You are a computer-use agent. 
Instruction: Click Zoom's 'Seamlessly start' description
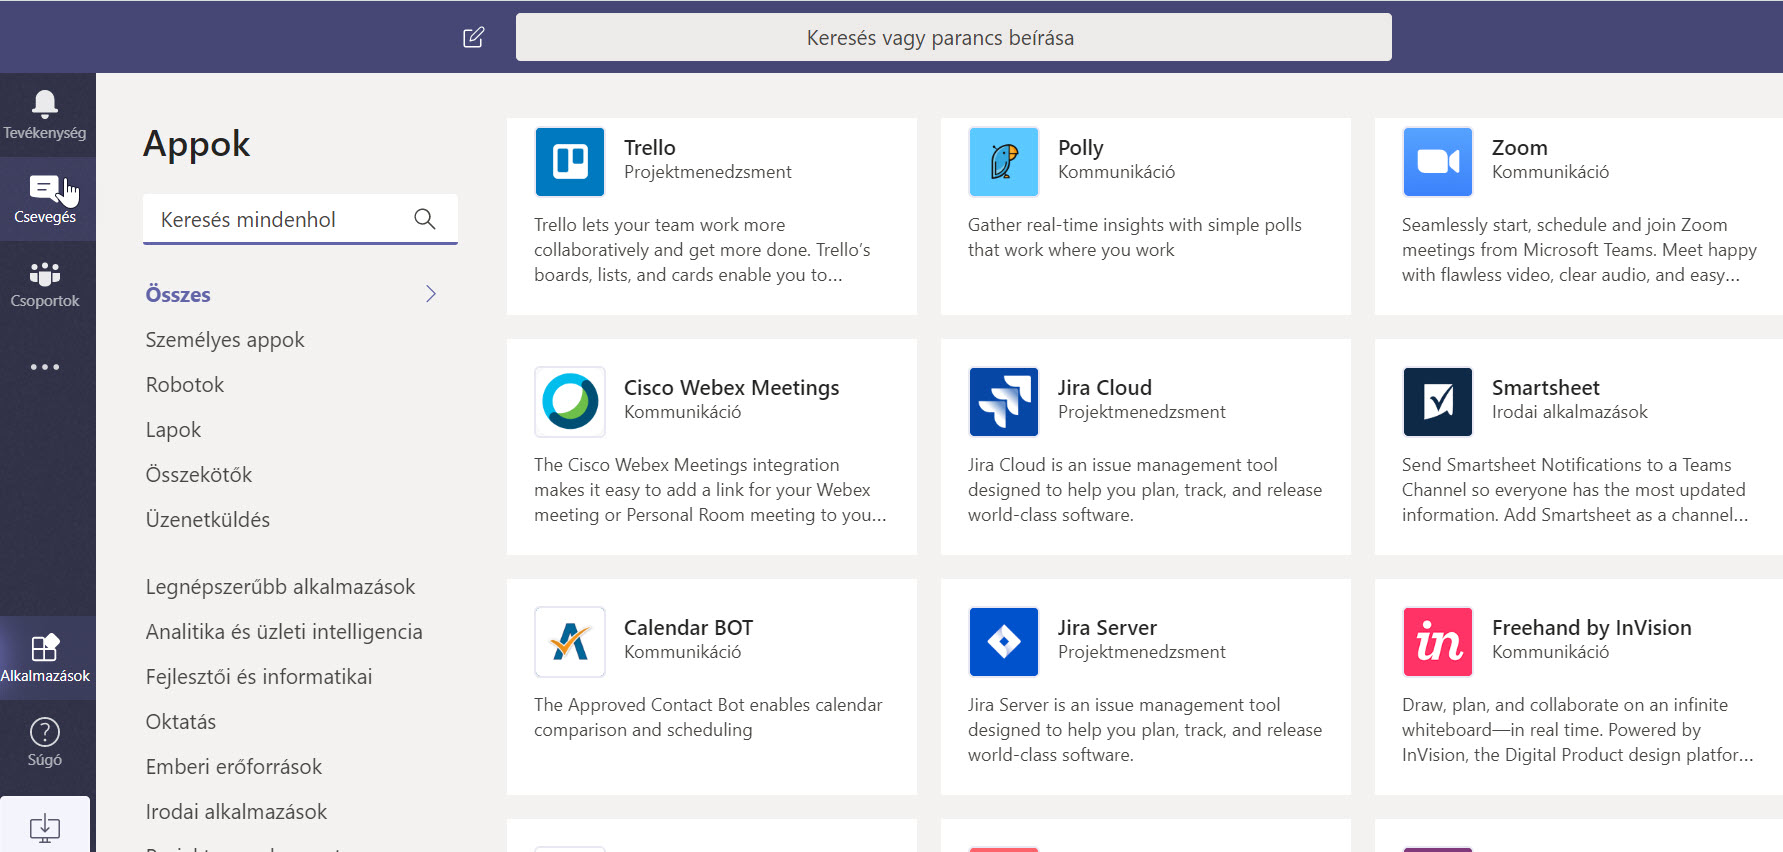click(x=1579, y=250)
